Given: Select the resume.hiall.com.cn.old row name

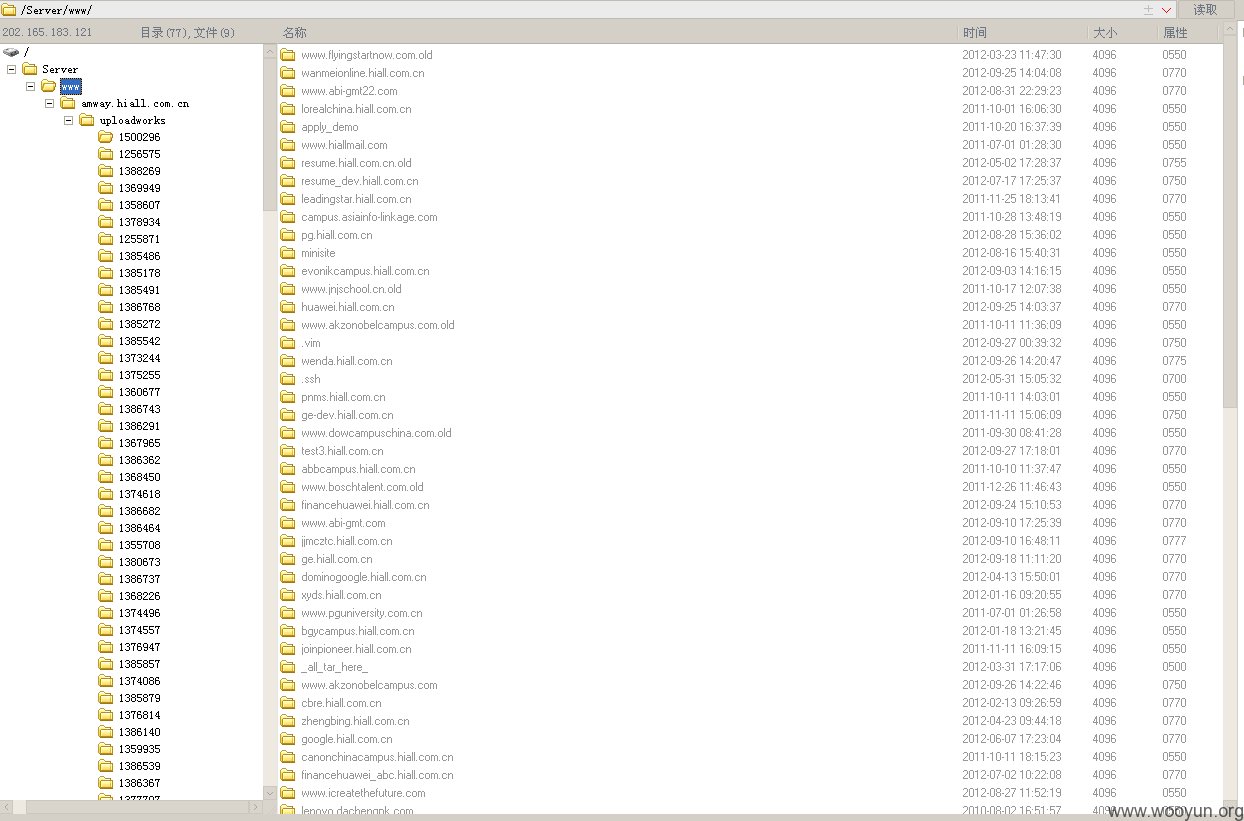Looking at the screenshot, I should [356, 163].
